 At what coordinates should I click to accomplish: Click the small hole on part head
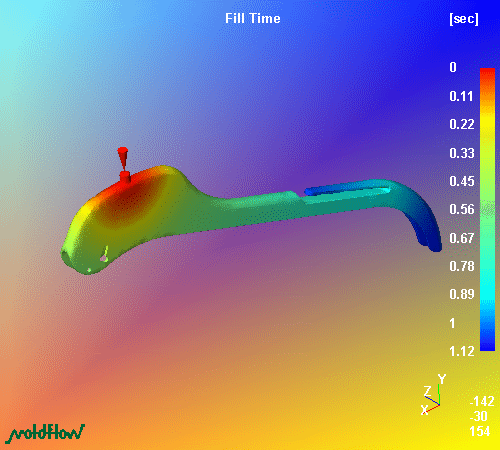104,258
